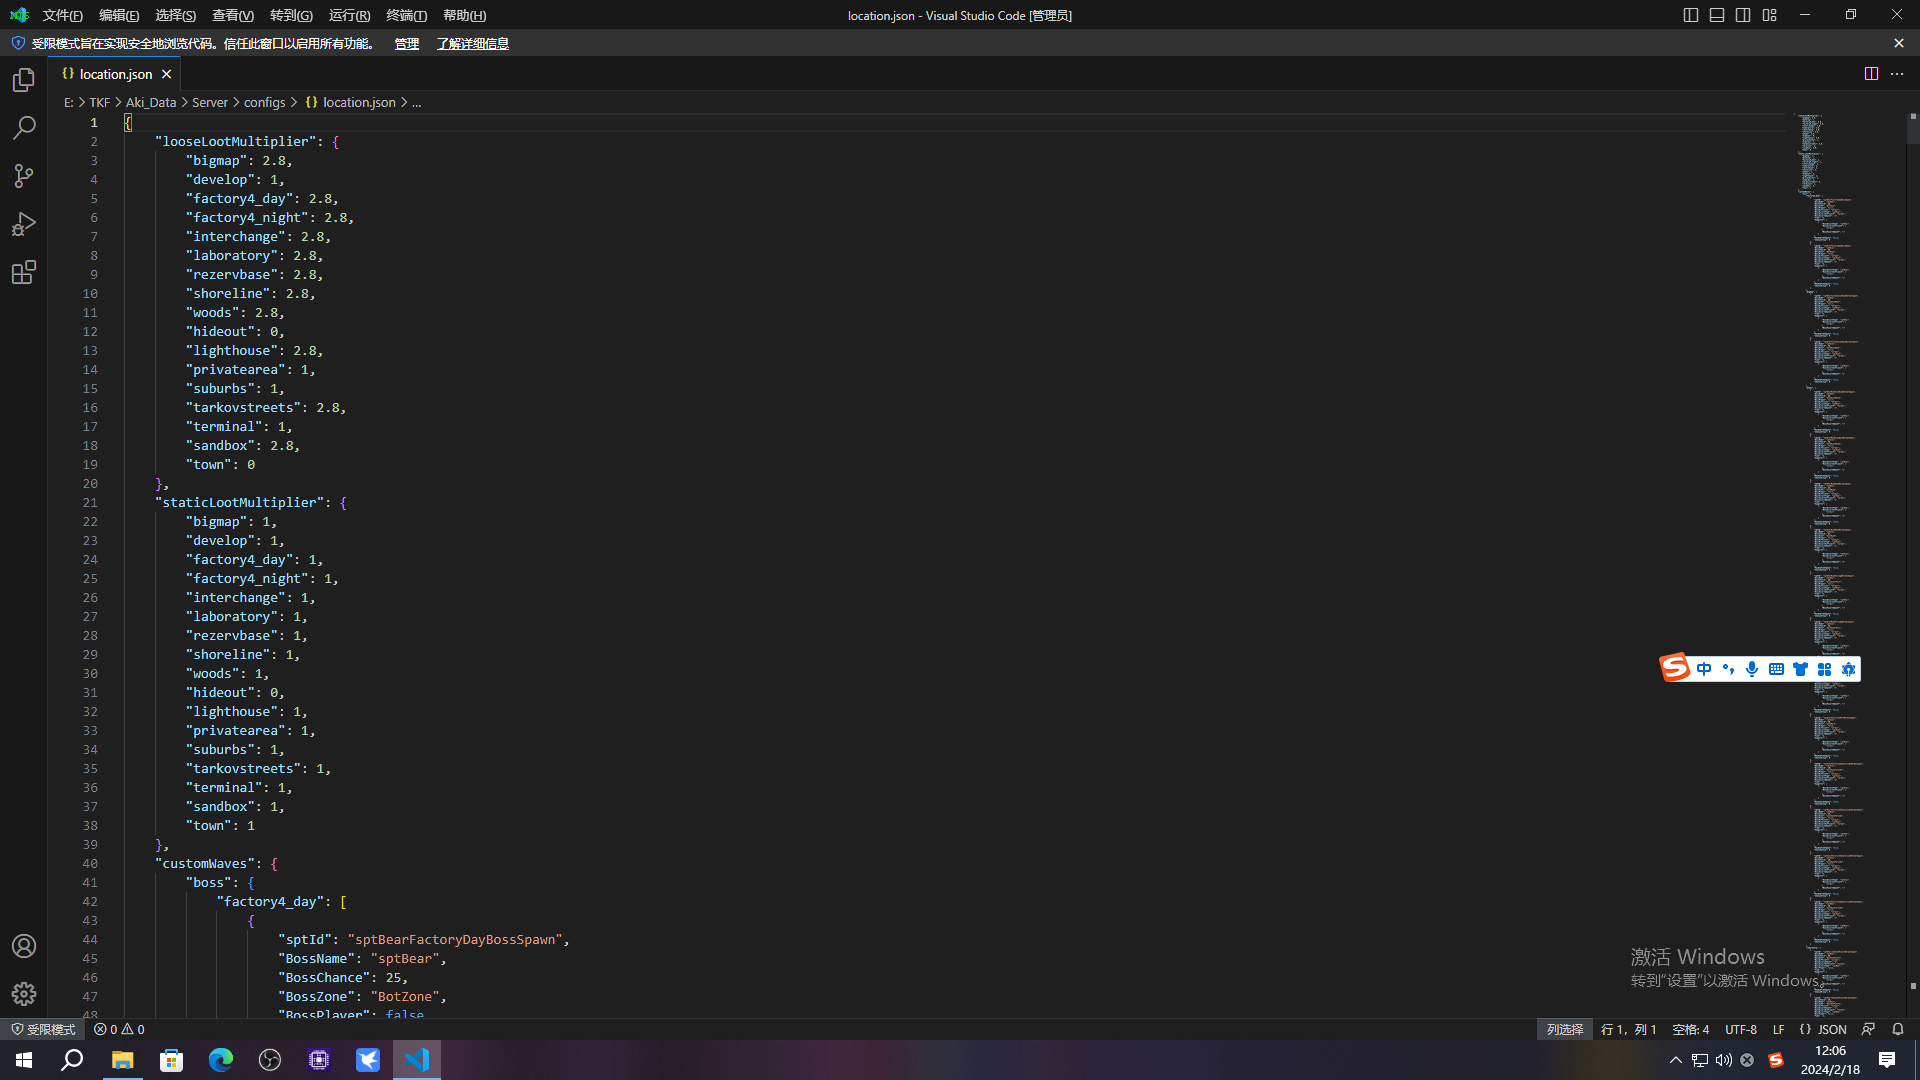This screenshot has width=1920, height=1080.
Task: Open the 终端 menu
Action: pyautogui.click(x=406, y=15)
